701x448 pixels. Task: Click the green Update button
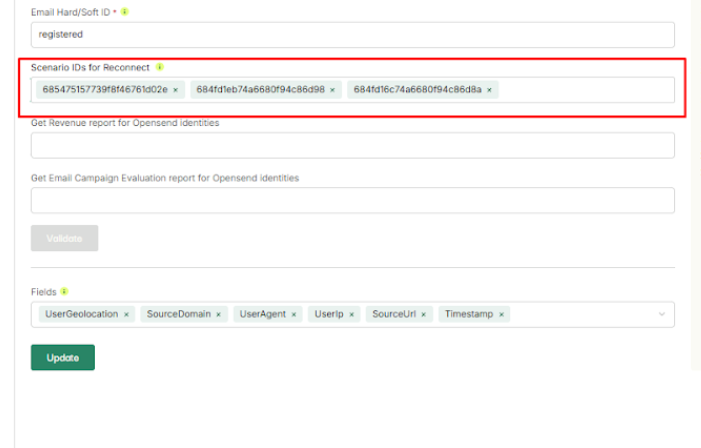tap(63, 357)
